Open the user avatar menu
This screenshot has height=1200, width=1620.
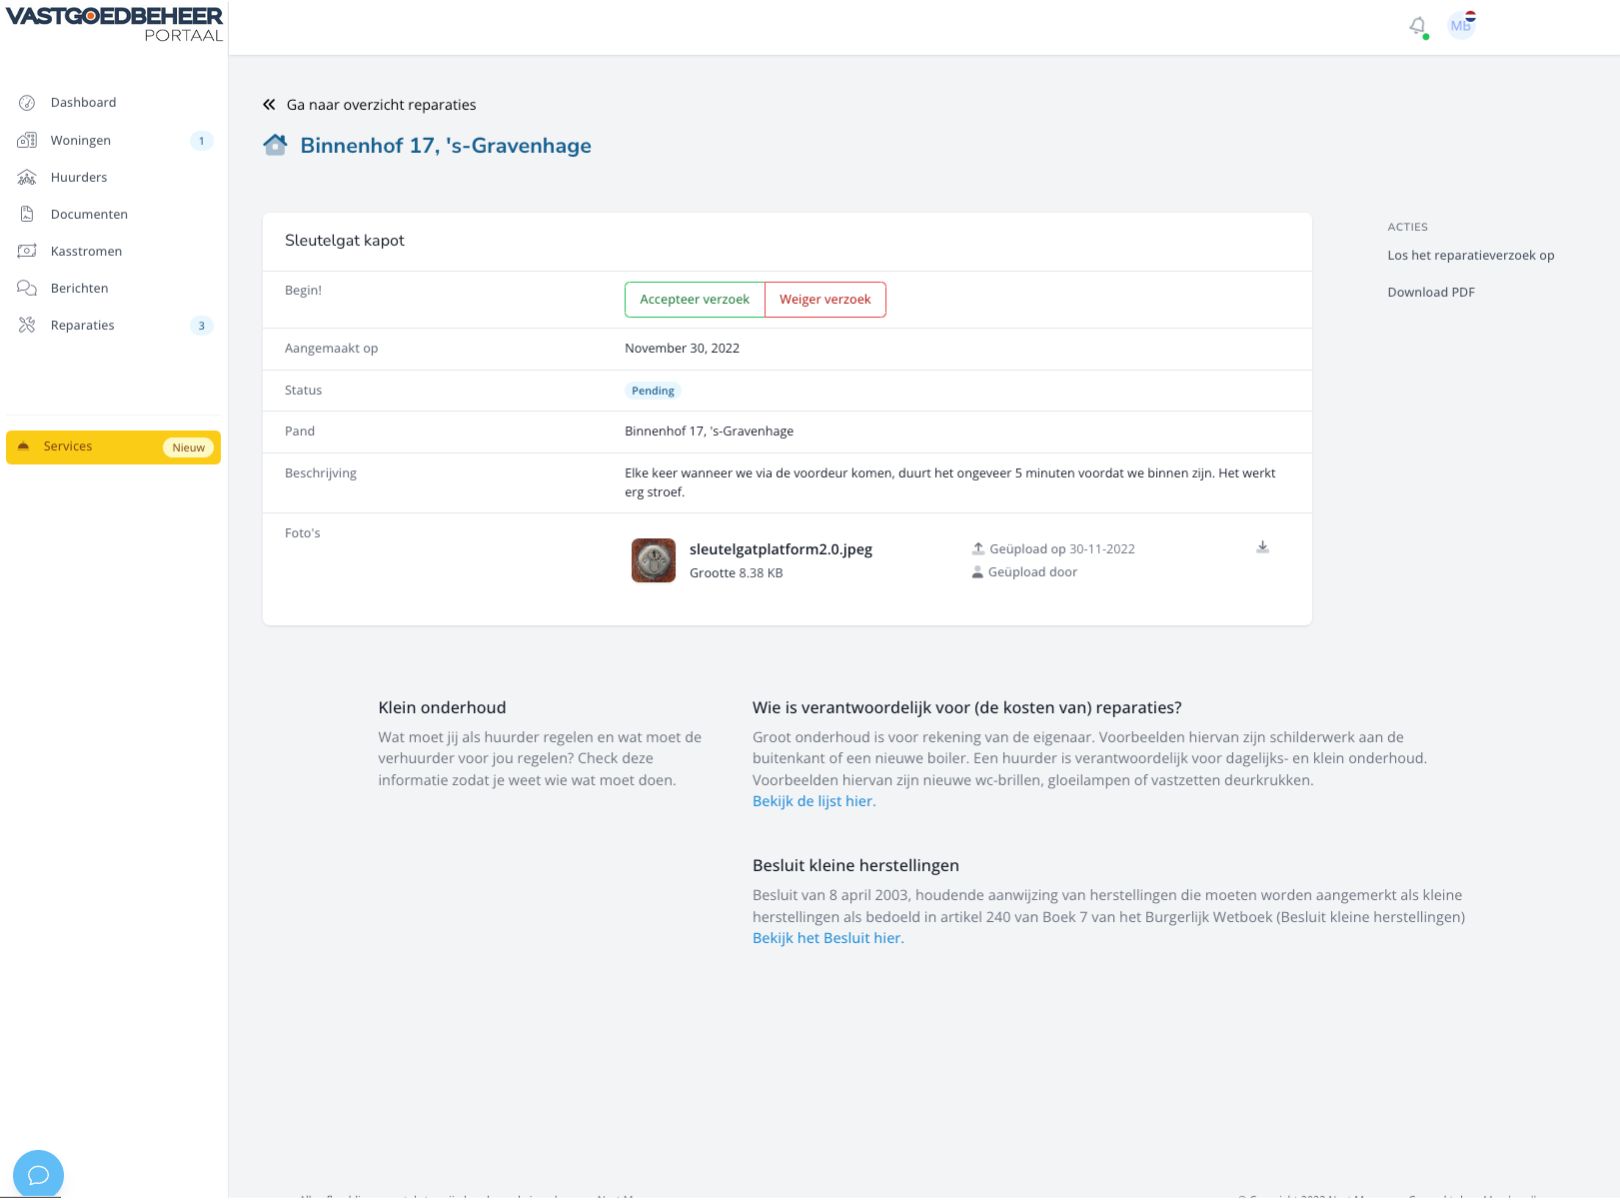1461,26
